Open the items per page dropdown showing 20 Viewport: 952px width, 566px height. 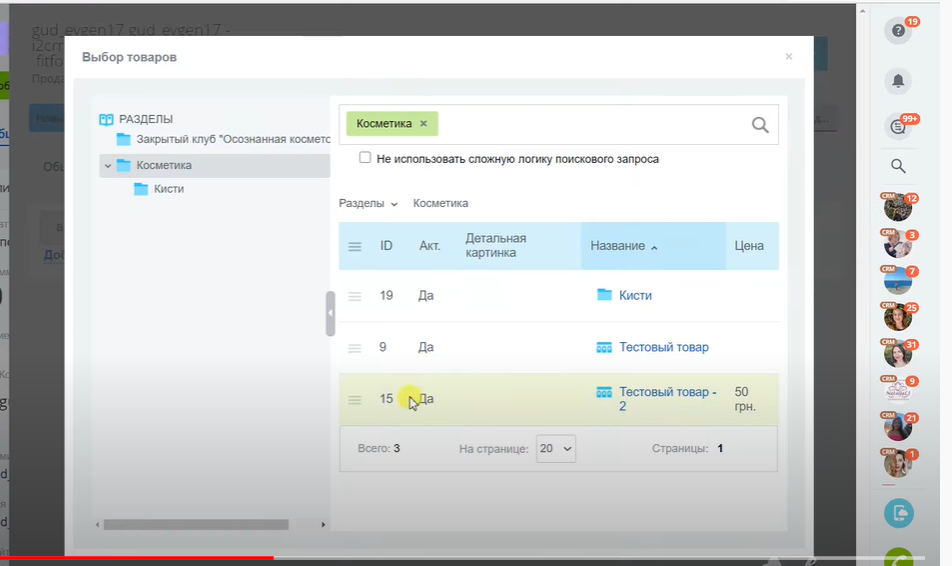point(556,449)
